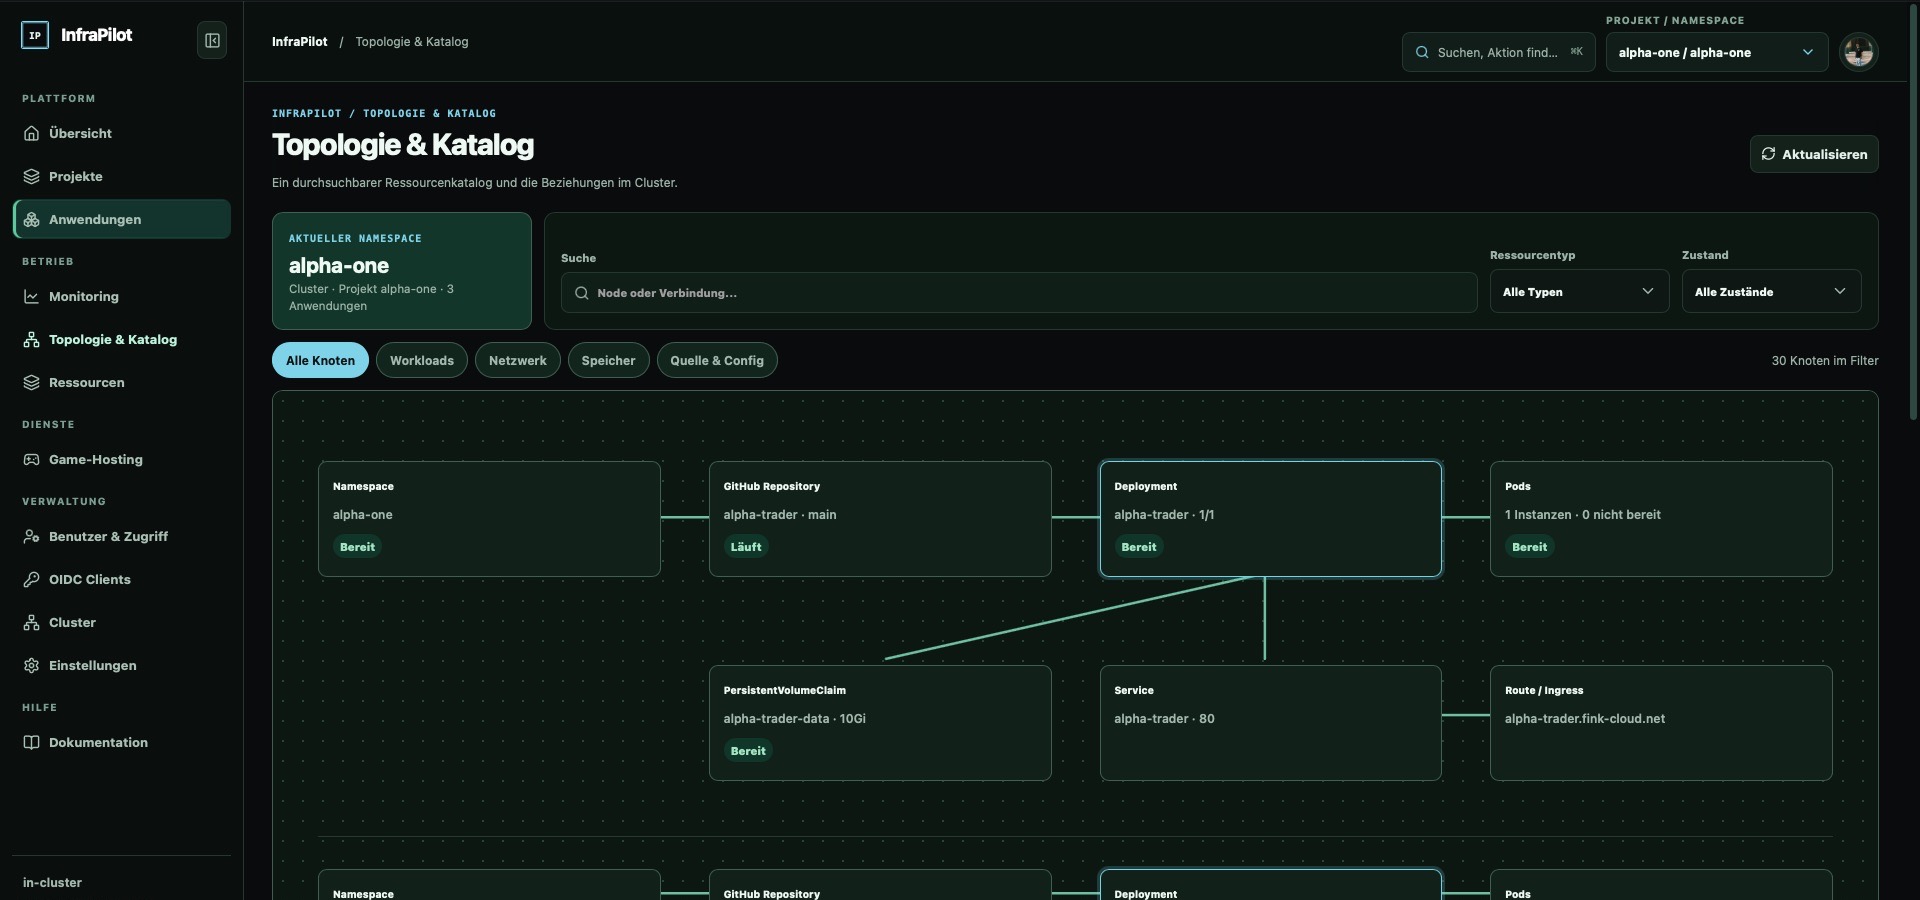Select the Route / Ingress alpha-trader.fink-cloud.net node
Viewport: 1920px width, 900px height.
click(x=1661, y=723)
